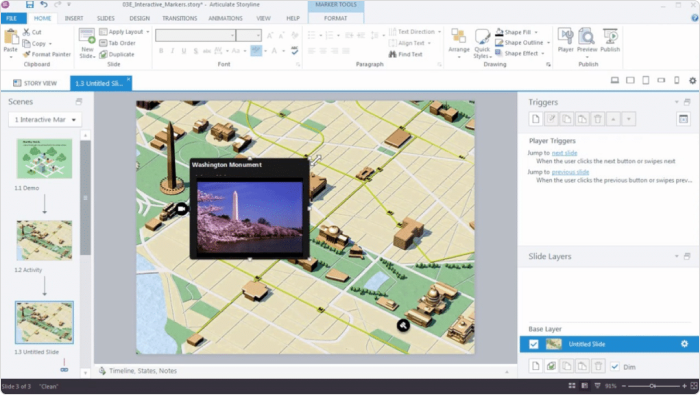Select the 1.2 Activity slide thumbnail
Image resolution: width=700 pixels, height=395 pixels.
coord(44,240)
